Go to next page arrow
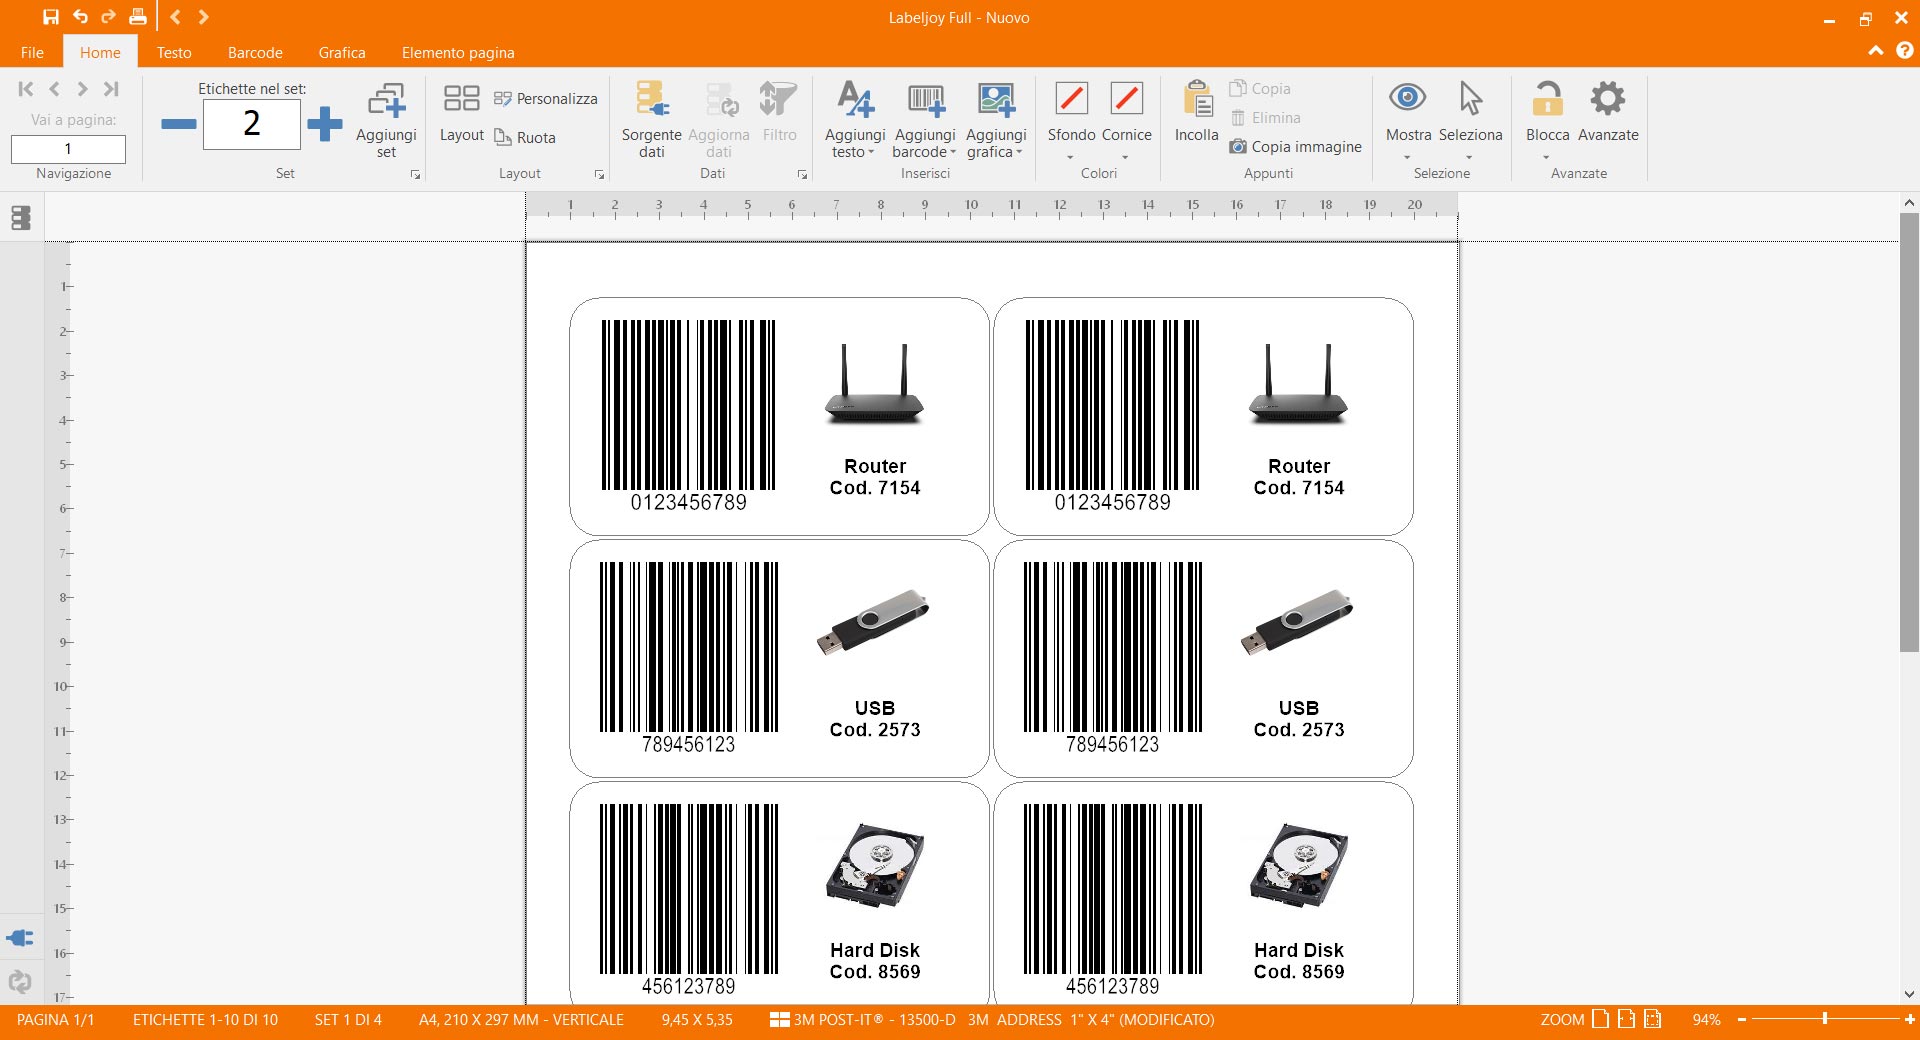The height and width of the screenshot is (1040, 1920). 83,89
